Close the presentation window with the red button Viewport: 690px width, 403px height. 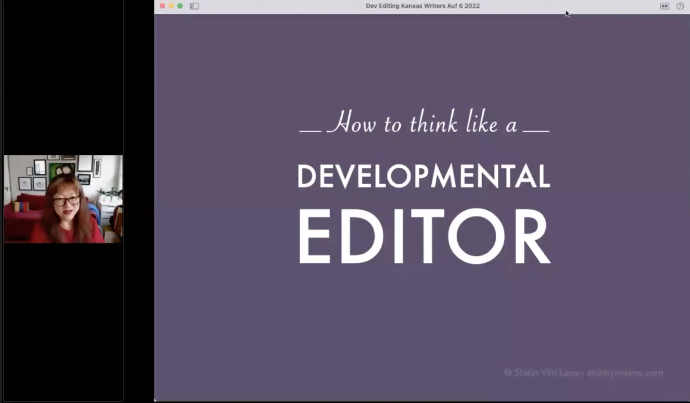pyautogui.click(x=162, y=6)
